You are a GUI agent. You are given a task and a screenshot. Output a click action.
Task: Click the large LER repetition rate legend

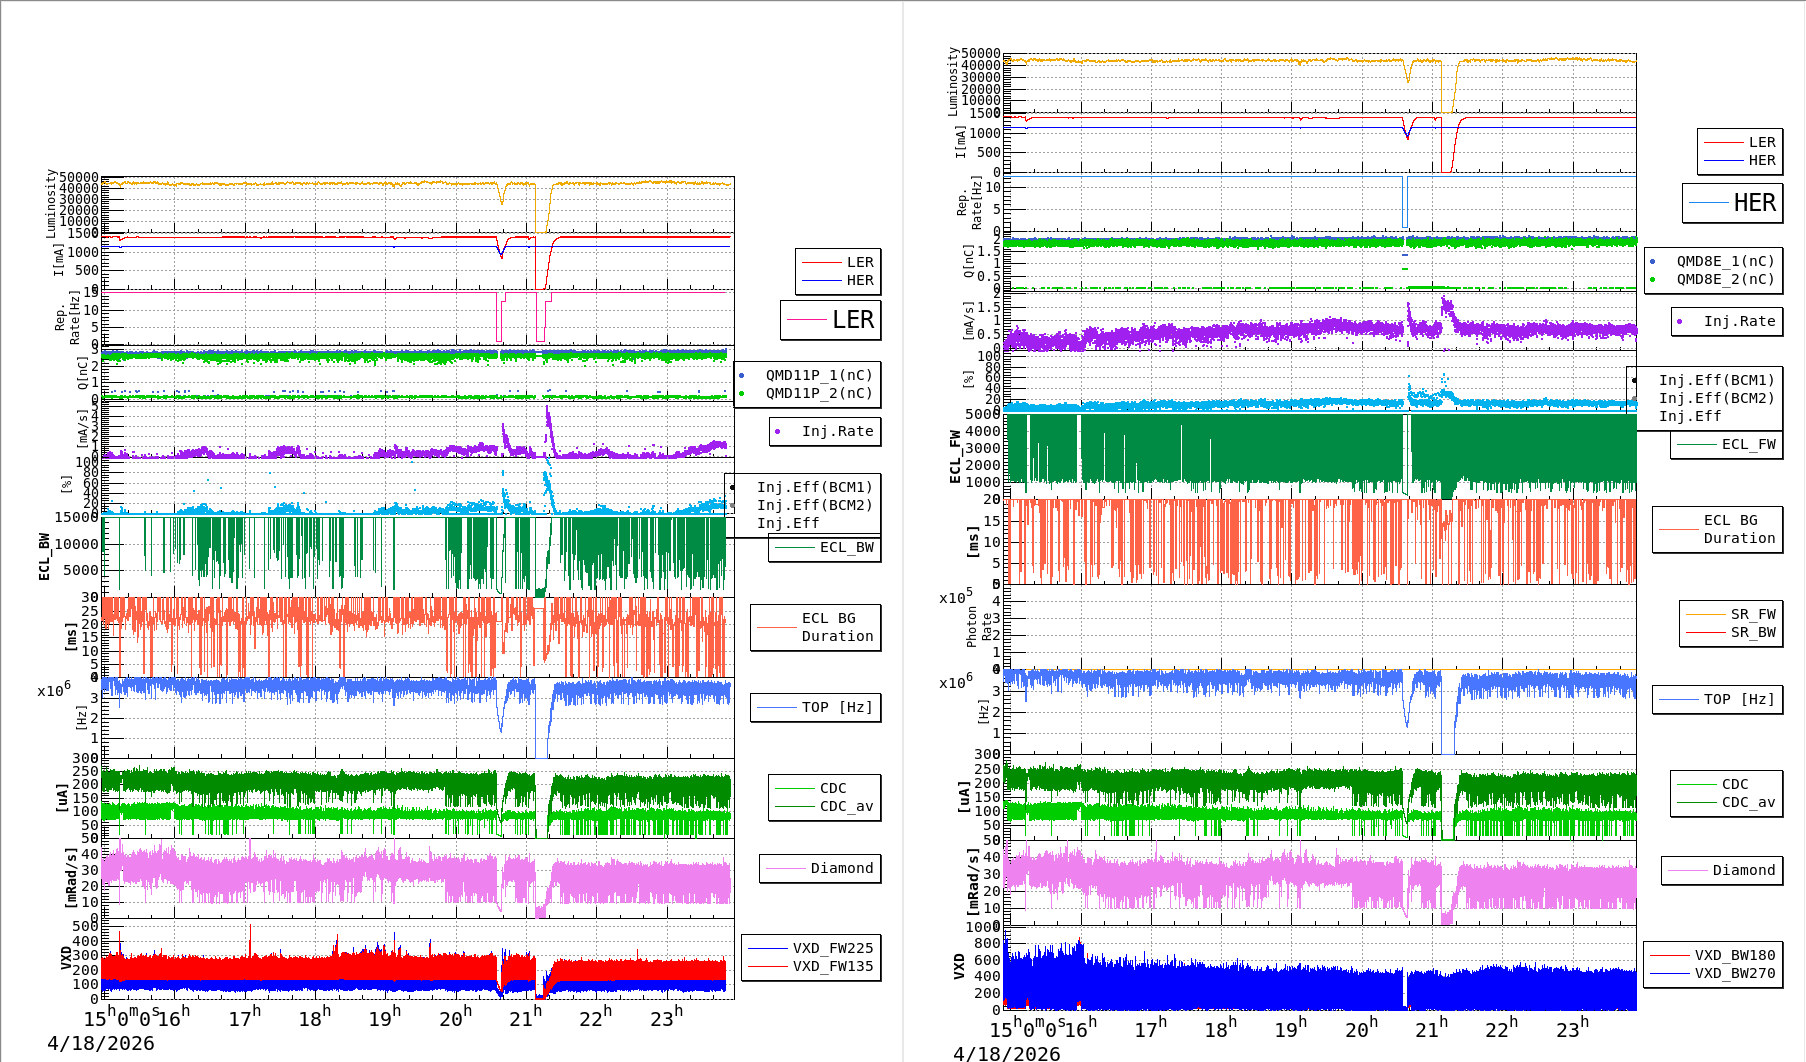pos(830,320)
